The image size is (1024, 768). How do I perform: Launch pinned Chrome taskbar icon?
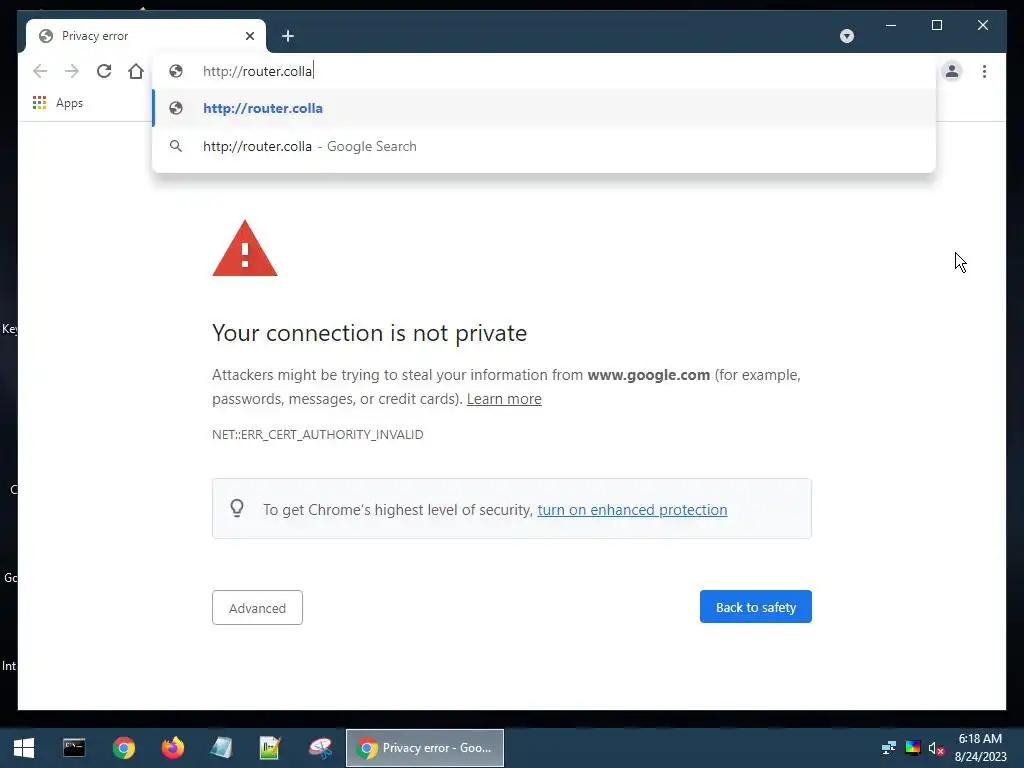(x=123, y=748)
